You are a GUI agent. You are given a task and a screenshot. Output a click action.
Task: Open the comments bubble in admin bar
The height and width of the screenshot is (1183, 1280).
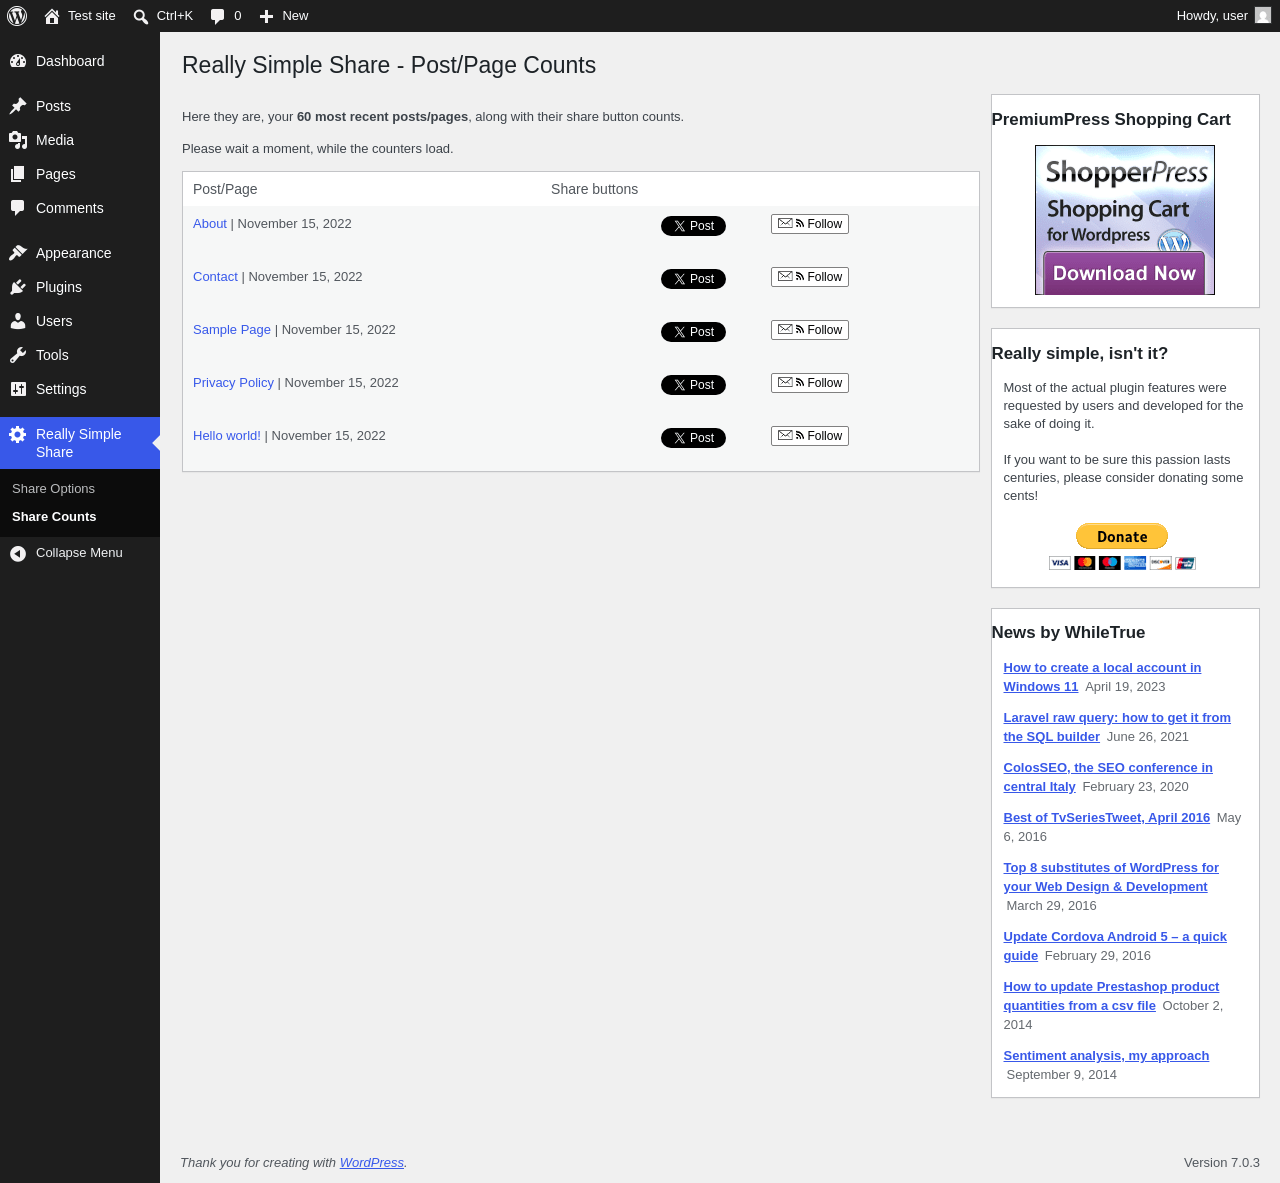pyautogui.click(x=218, y=16)
